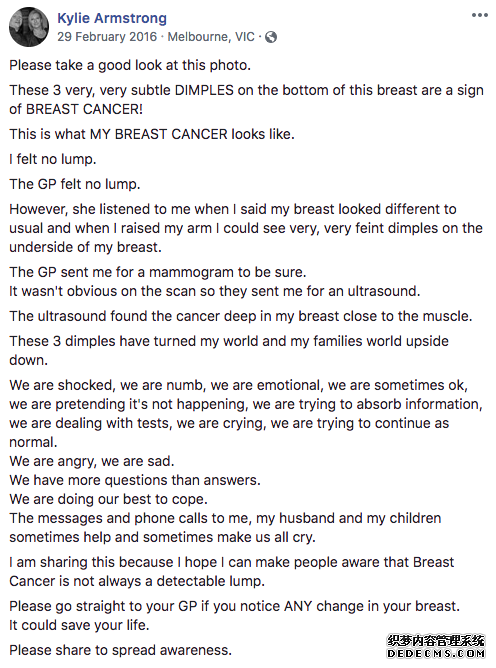496x668 pixels.
Task: Open Kylie Armstrong's profile picture
Action: pyautogui.click(x=29, y=26)
